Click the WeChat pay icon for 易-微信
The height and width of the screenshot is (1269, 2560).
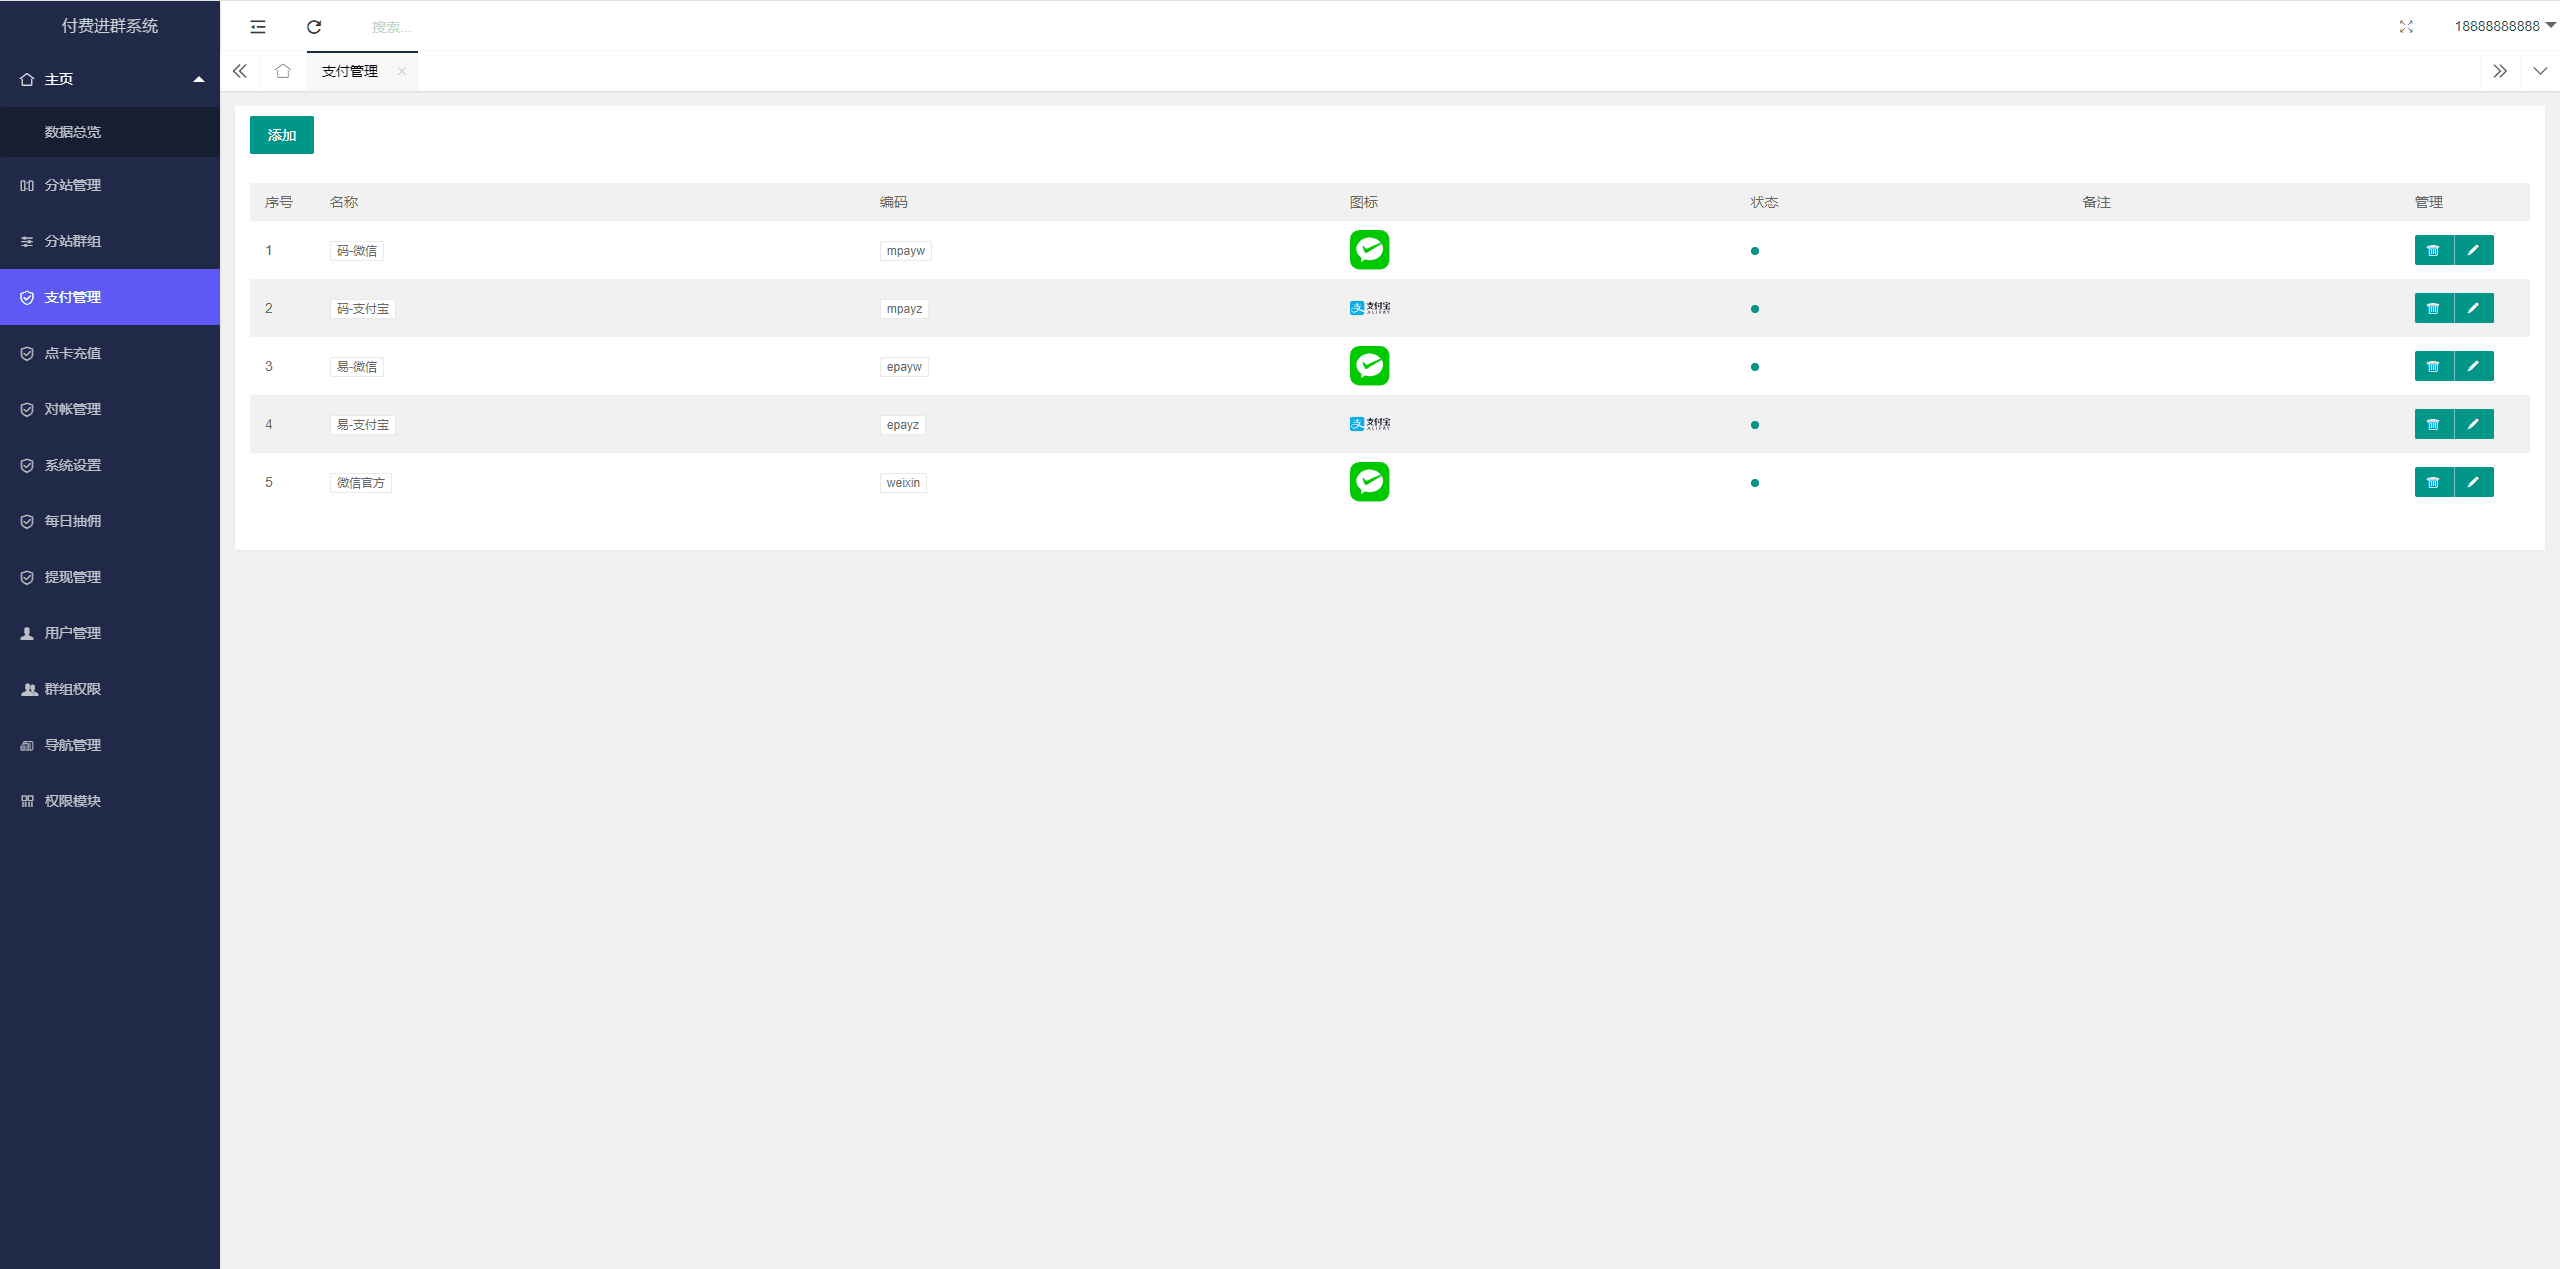1370,364
